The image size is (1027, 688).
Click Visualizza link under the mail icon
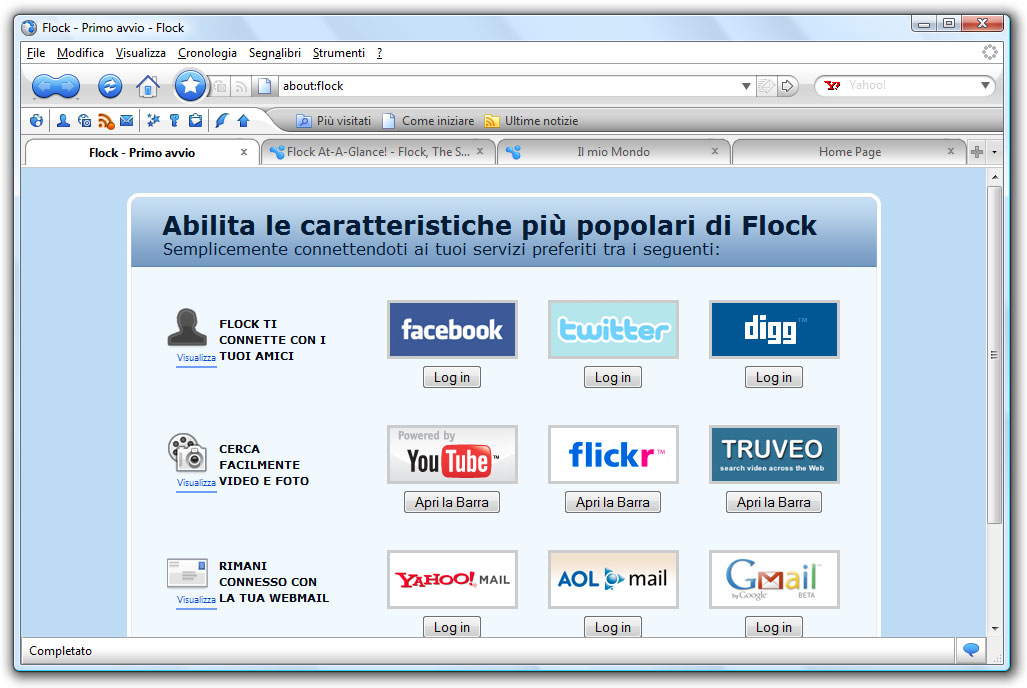196,600
